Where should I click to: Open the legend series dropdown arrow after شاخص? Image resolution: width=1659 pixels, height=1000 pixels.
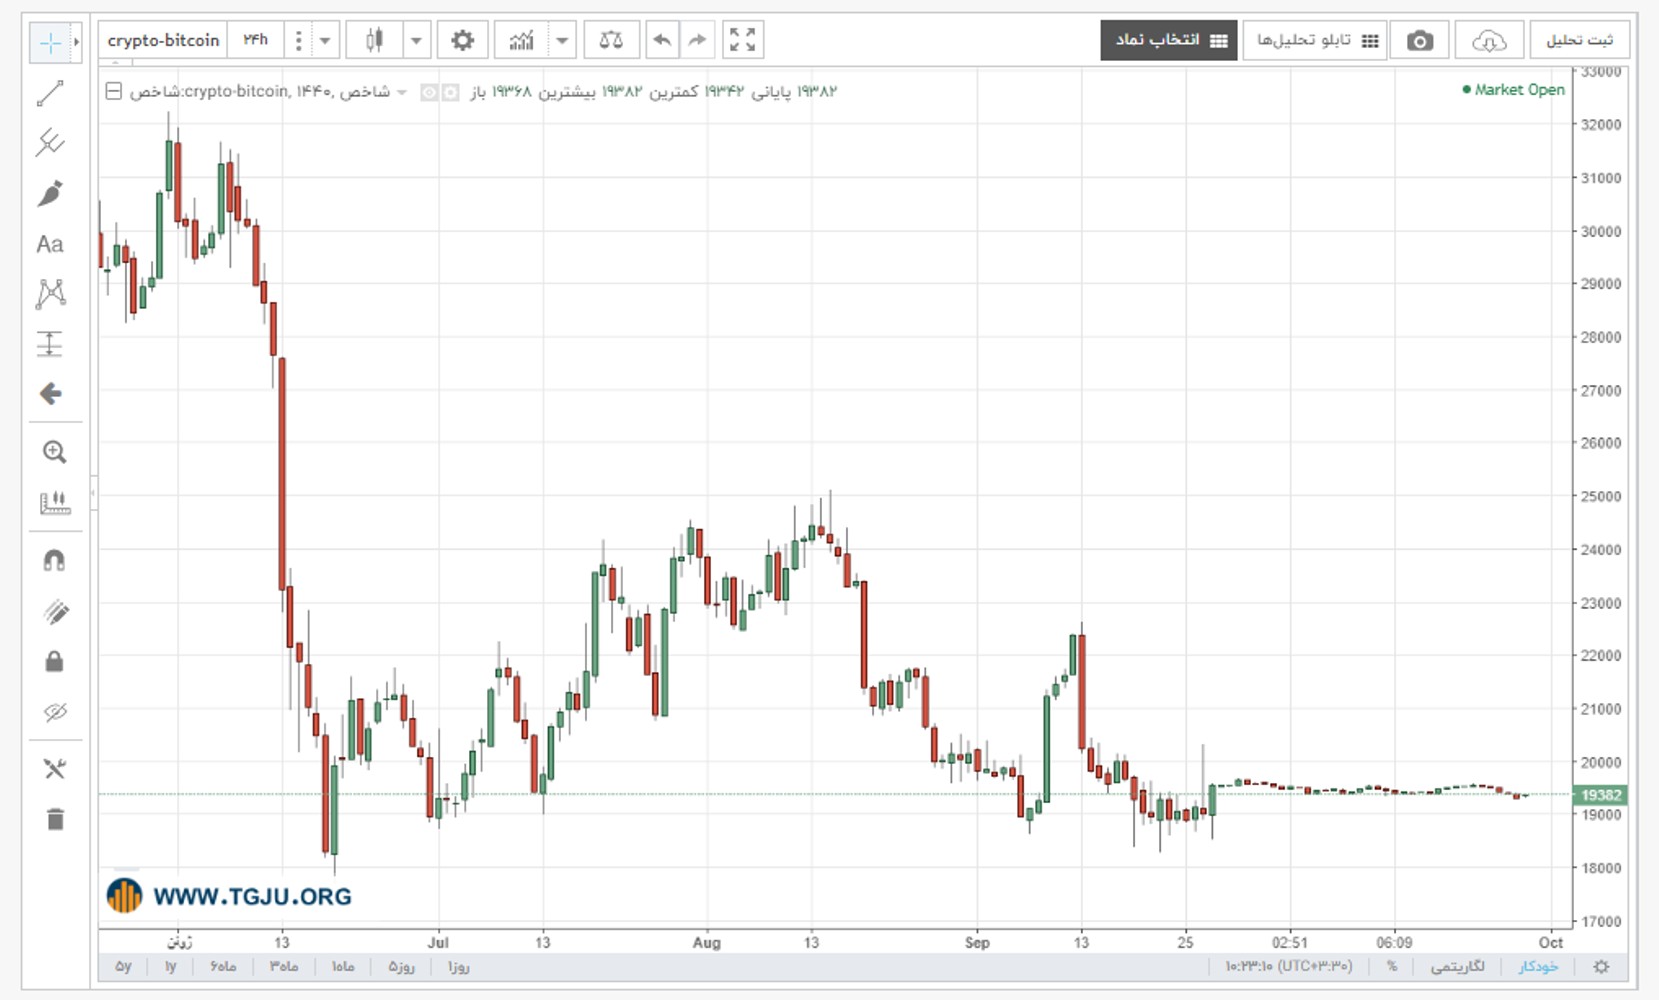click(x=402, y=92)
